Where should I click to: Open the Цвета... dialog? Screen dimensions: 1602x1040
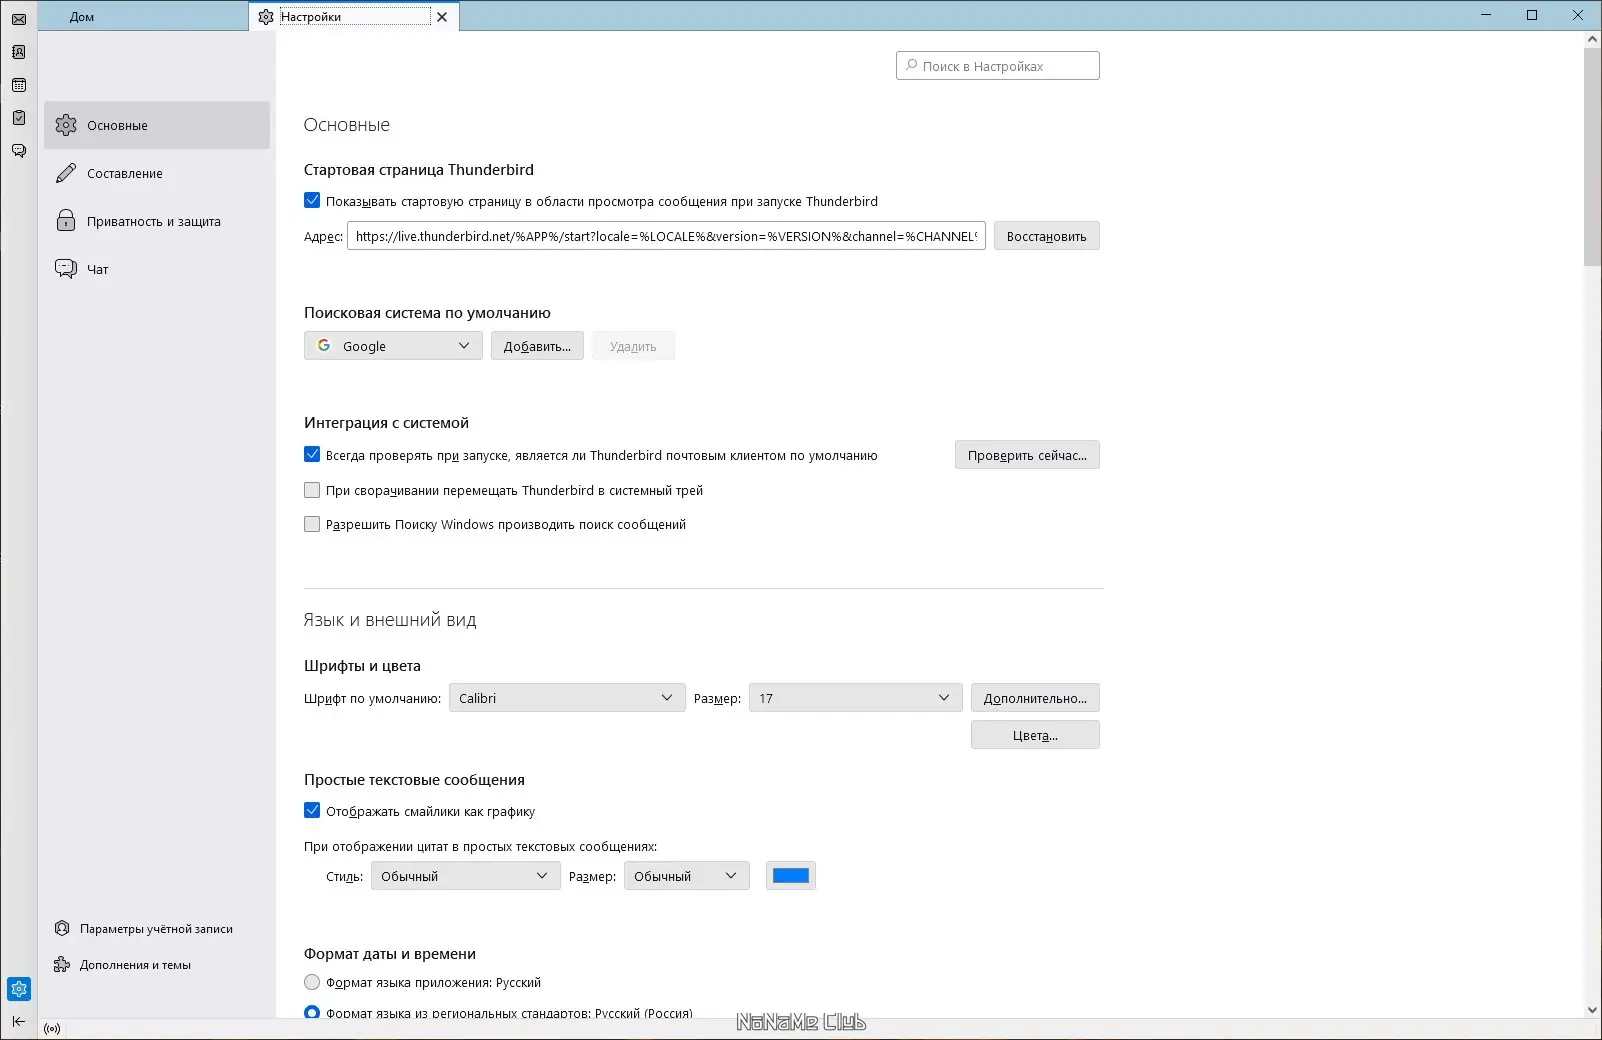tap(1035, 735)
